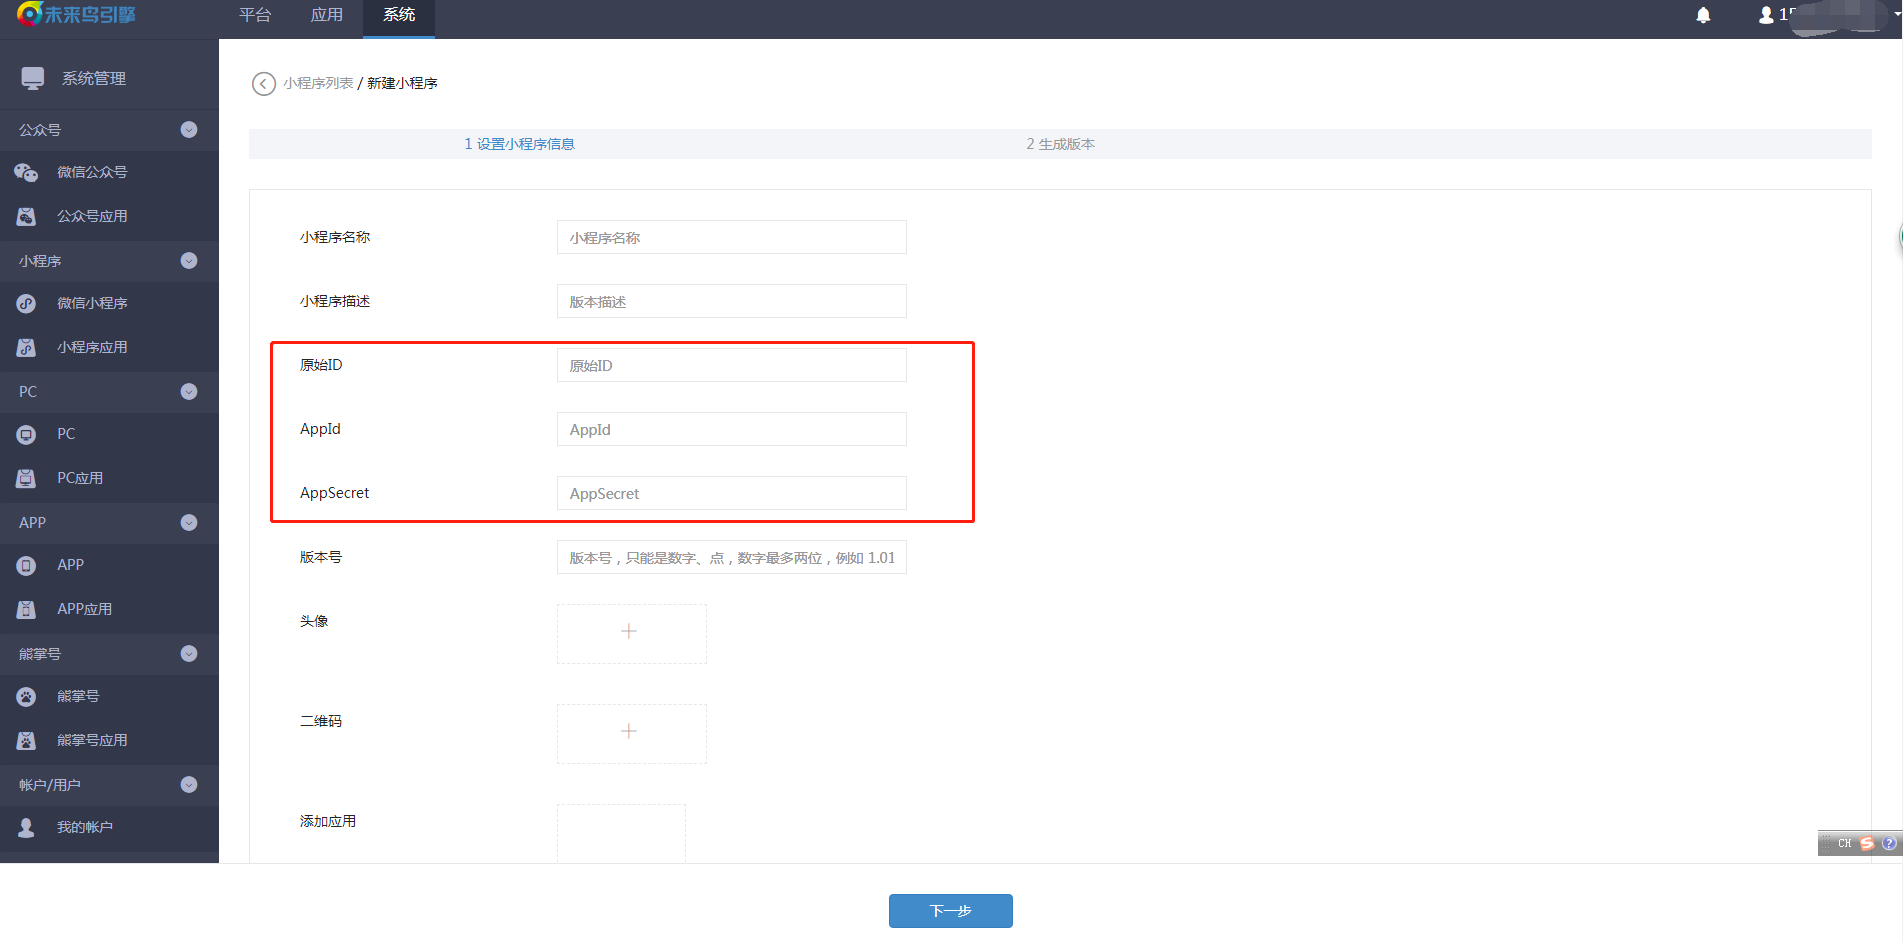Click the 小程序应用 sidebar icon

[26, 348]
